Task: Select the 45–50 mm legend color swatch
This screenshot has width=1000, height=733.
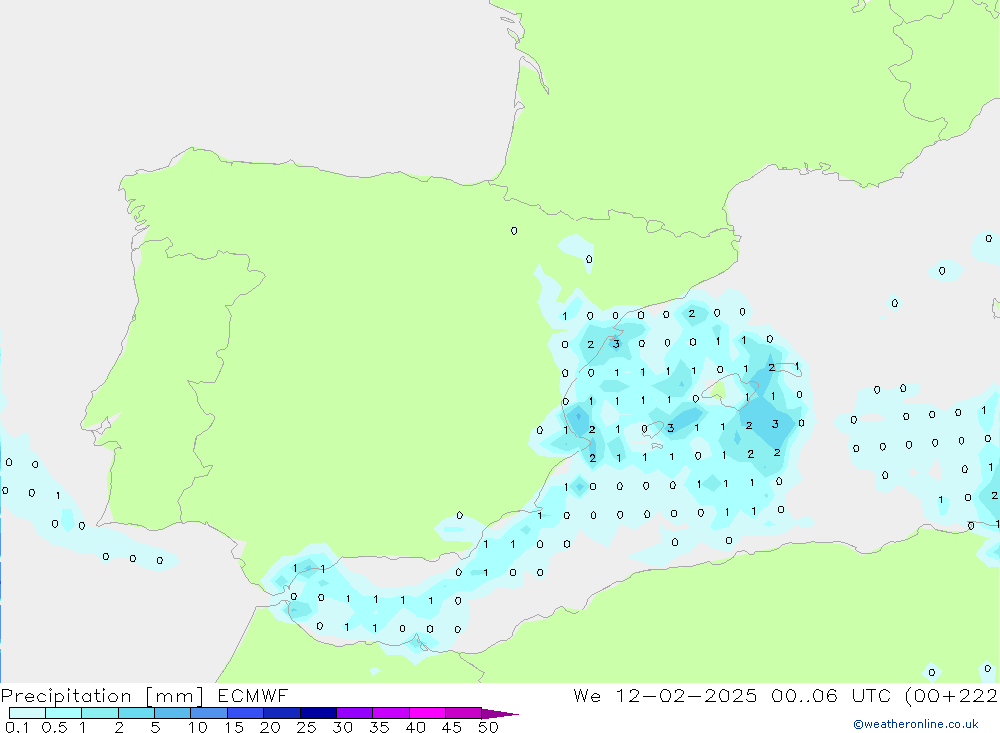Action: click(x=463, y=713)
